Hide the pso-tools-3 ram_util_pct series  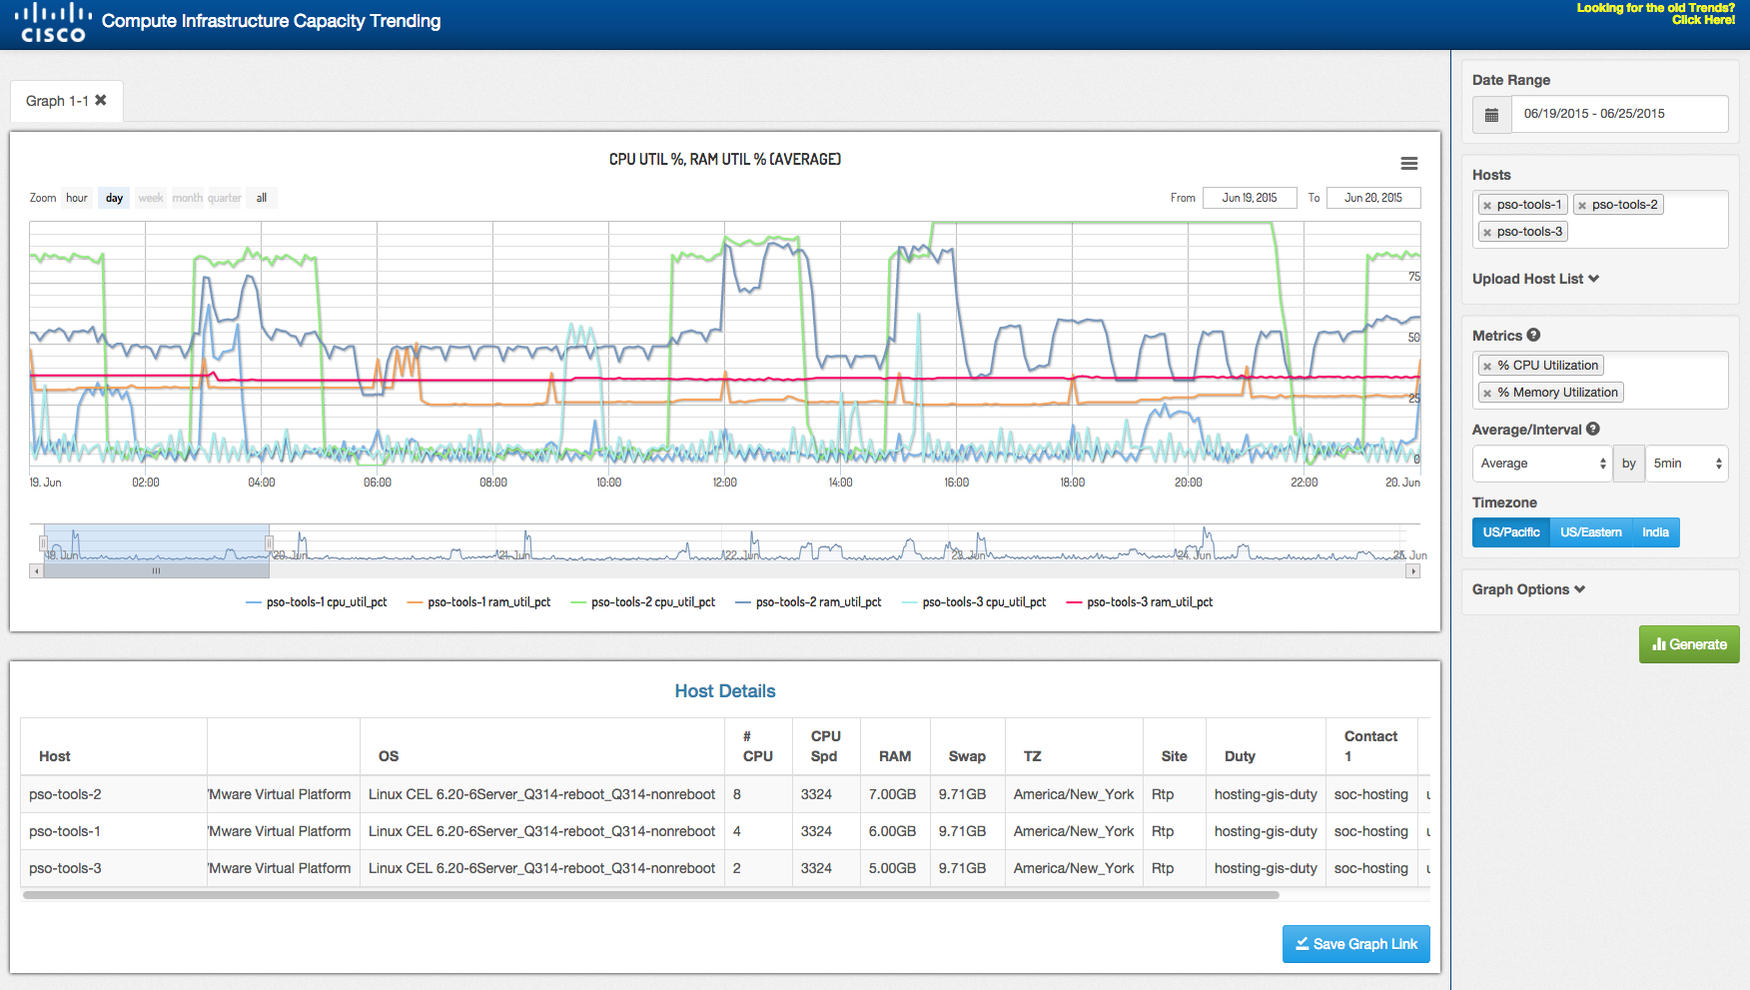pyautogui.click(x=1149, y=602)
